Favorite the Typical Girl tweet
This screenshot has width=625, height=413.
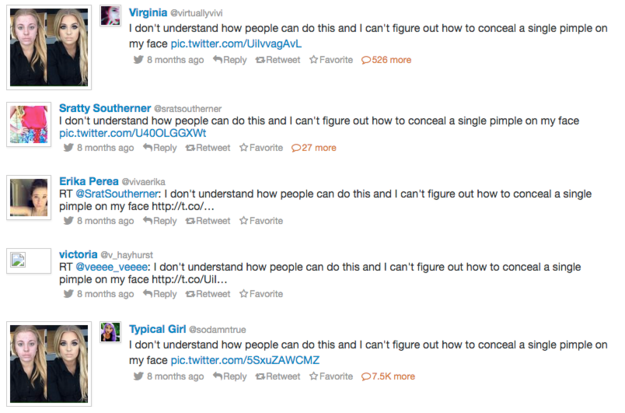pyautogui.click(x=331, y=376)
